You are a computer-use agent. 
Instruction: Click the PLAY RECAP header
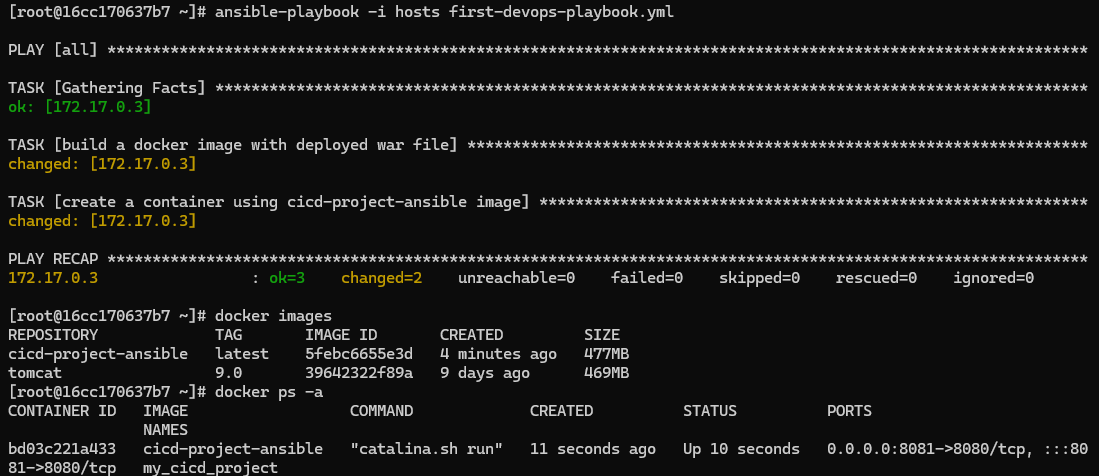(52, 259)
